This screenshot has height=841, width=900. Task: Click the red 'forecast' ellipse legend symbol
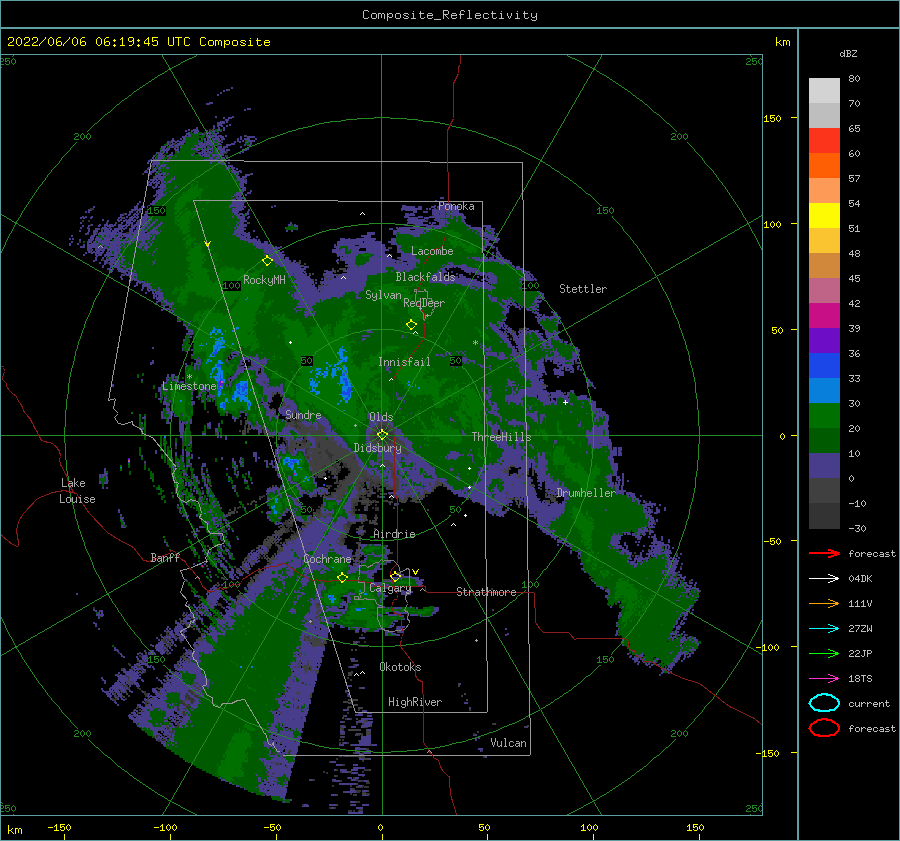pos(824,728)
